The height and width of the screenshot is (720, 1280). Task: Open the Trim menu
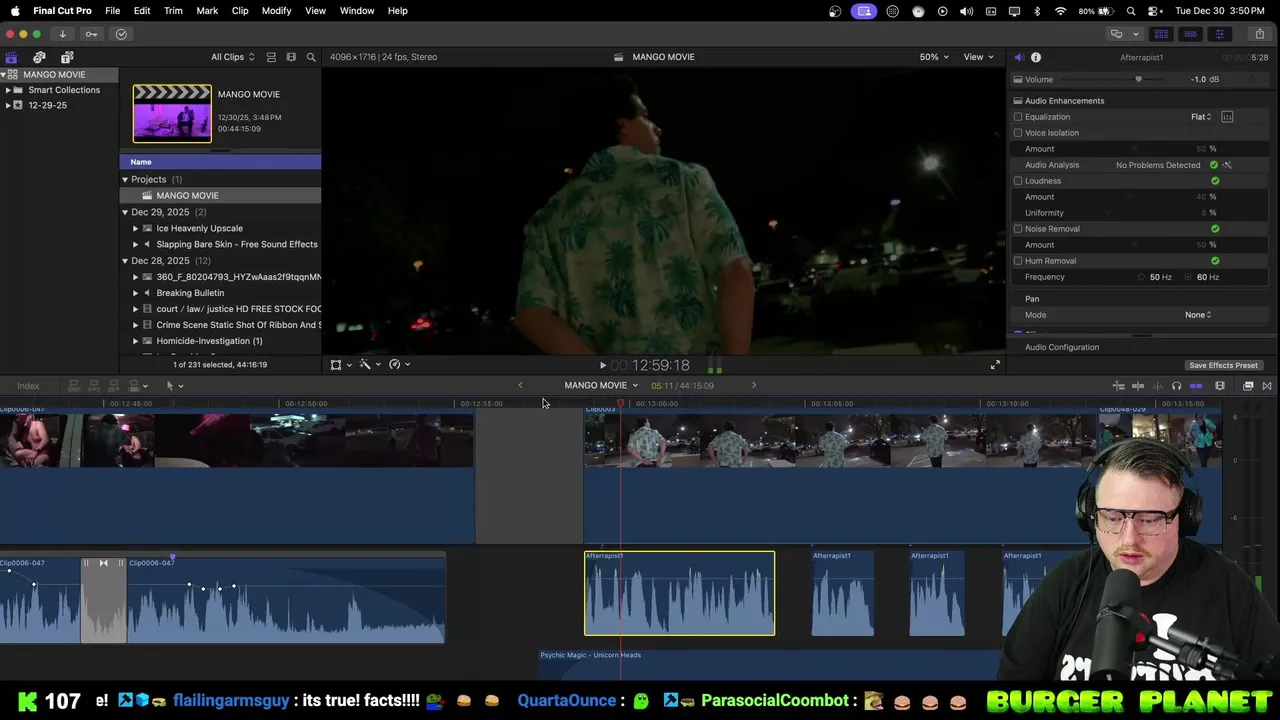(173, 11)
